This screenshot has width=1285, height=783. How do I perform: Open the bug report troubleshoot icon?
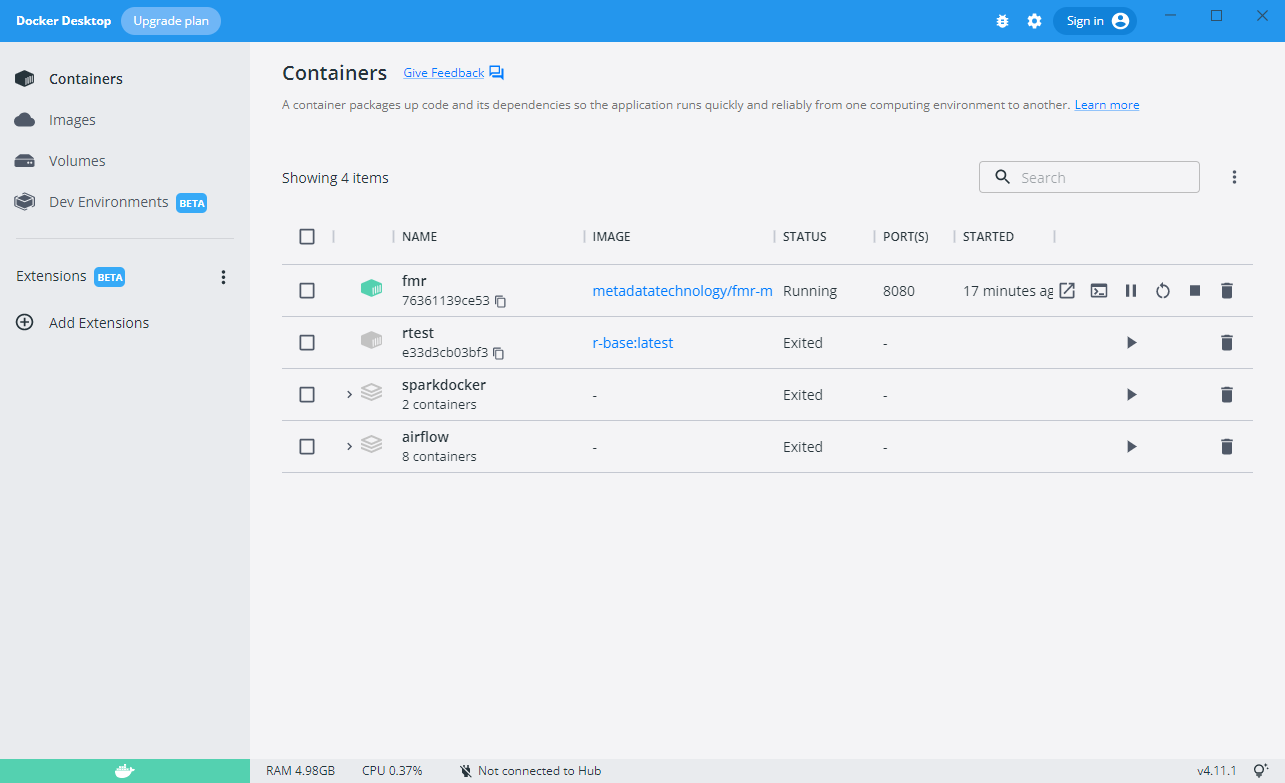coord(1003,21)
